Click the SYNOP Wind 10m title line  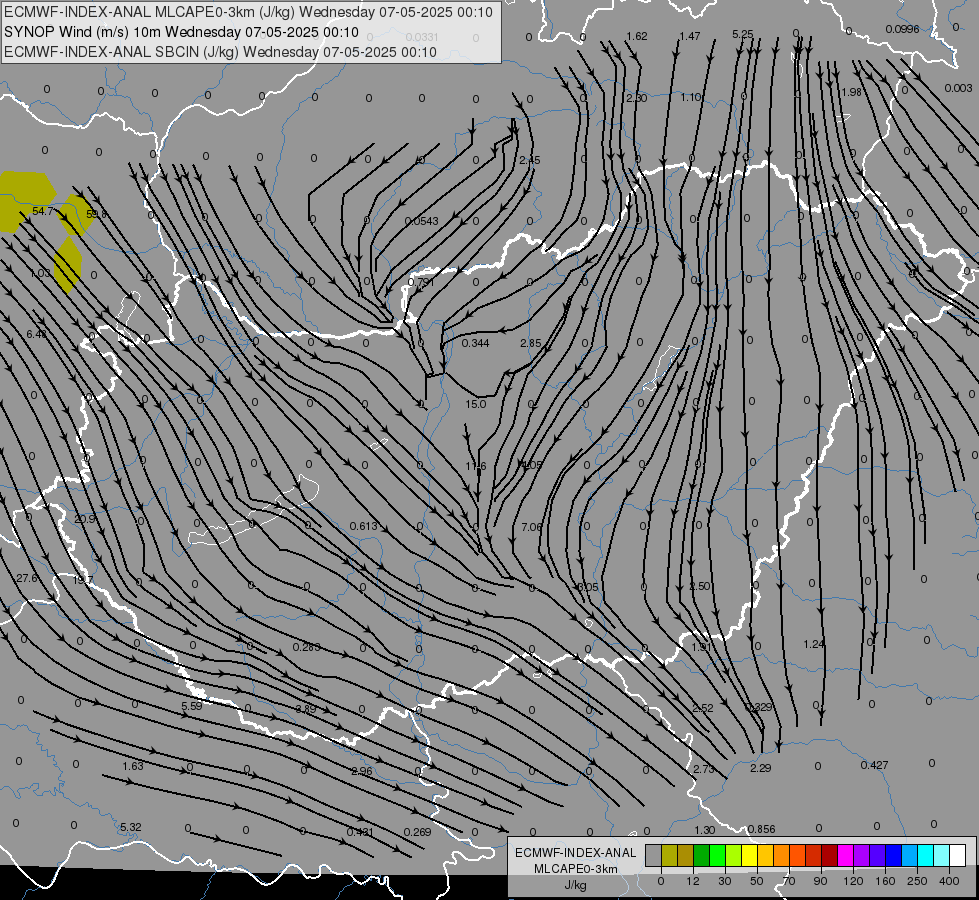pos(181,32)
